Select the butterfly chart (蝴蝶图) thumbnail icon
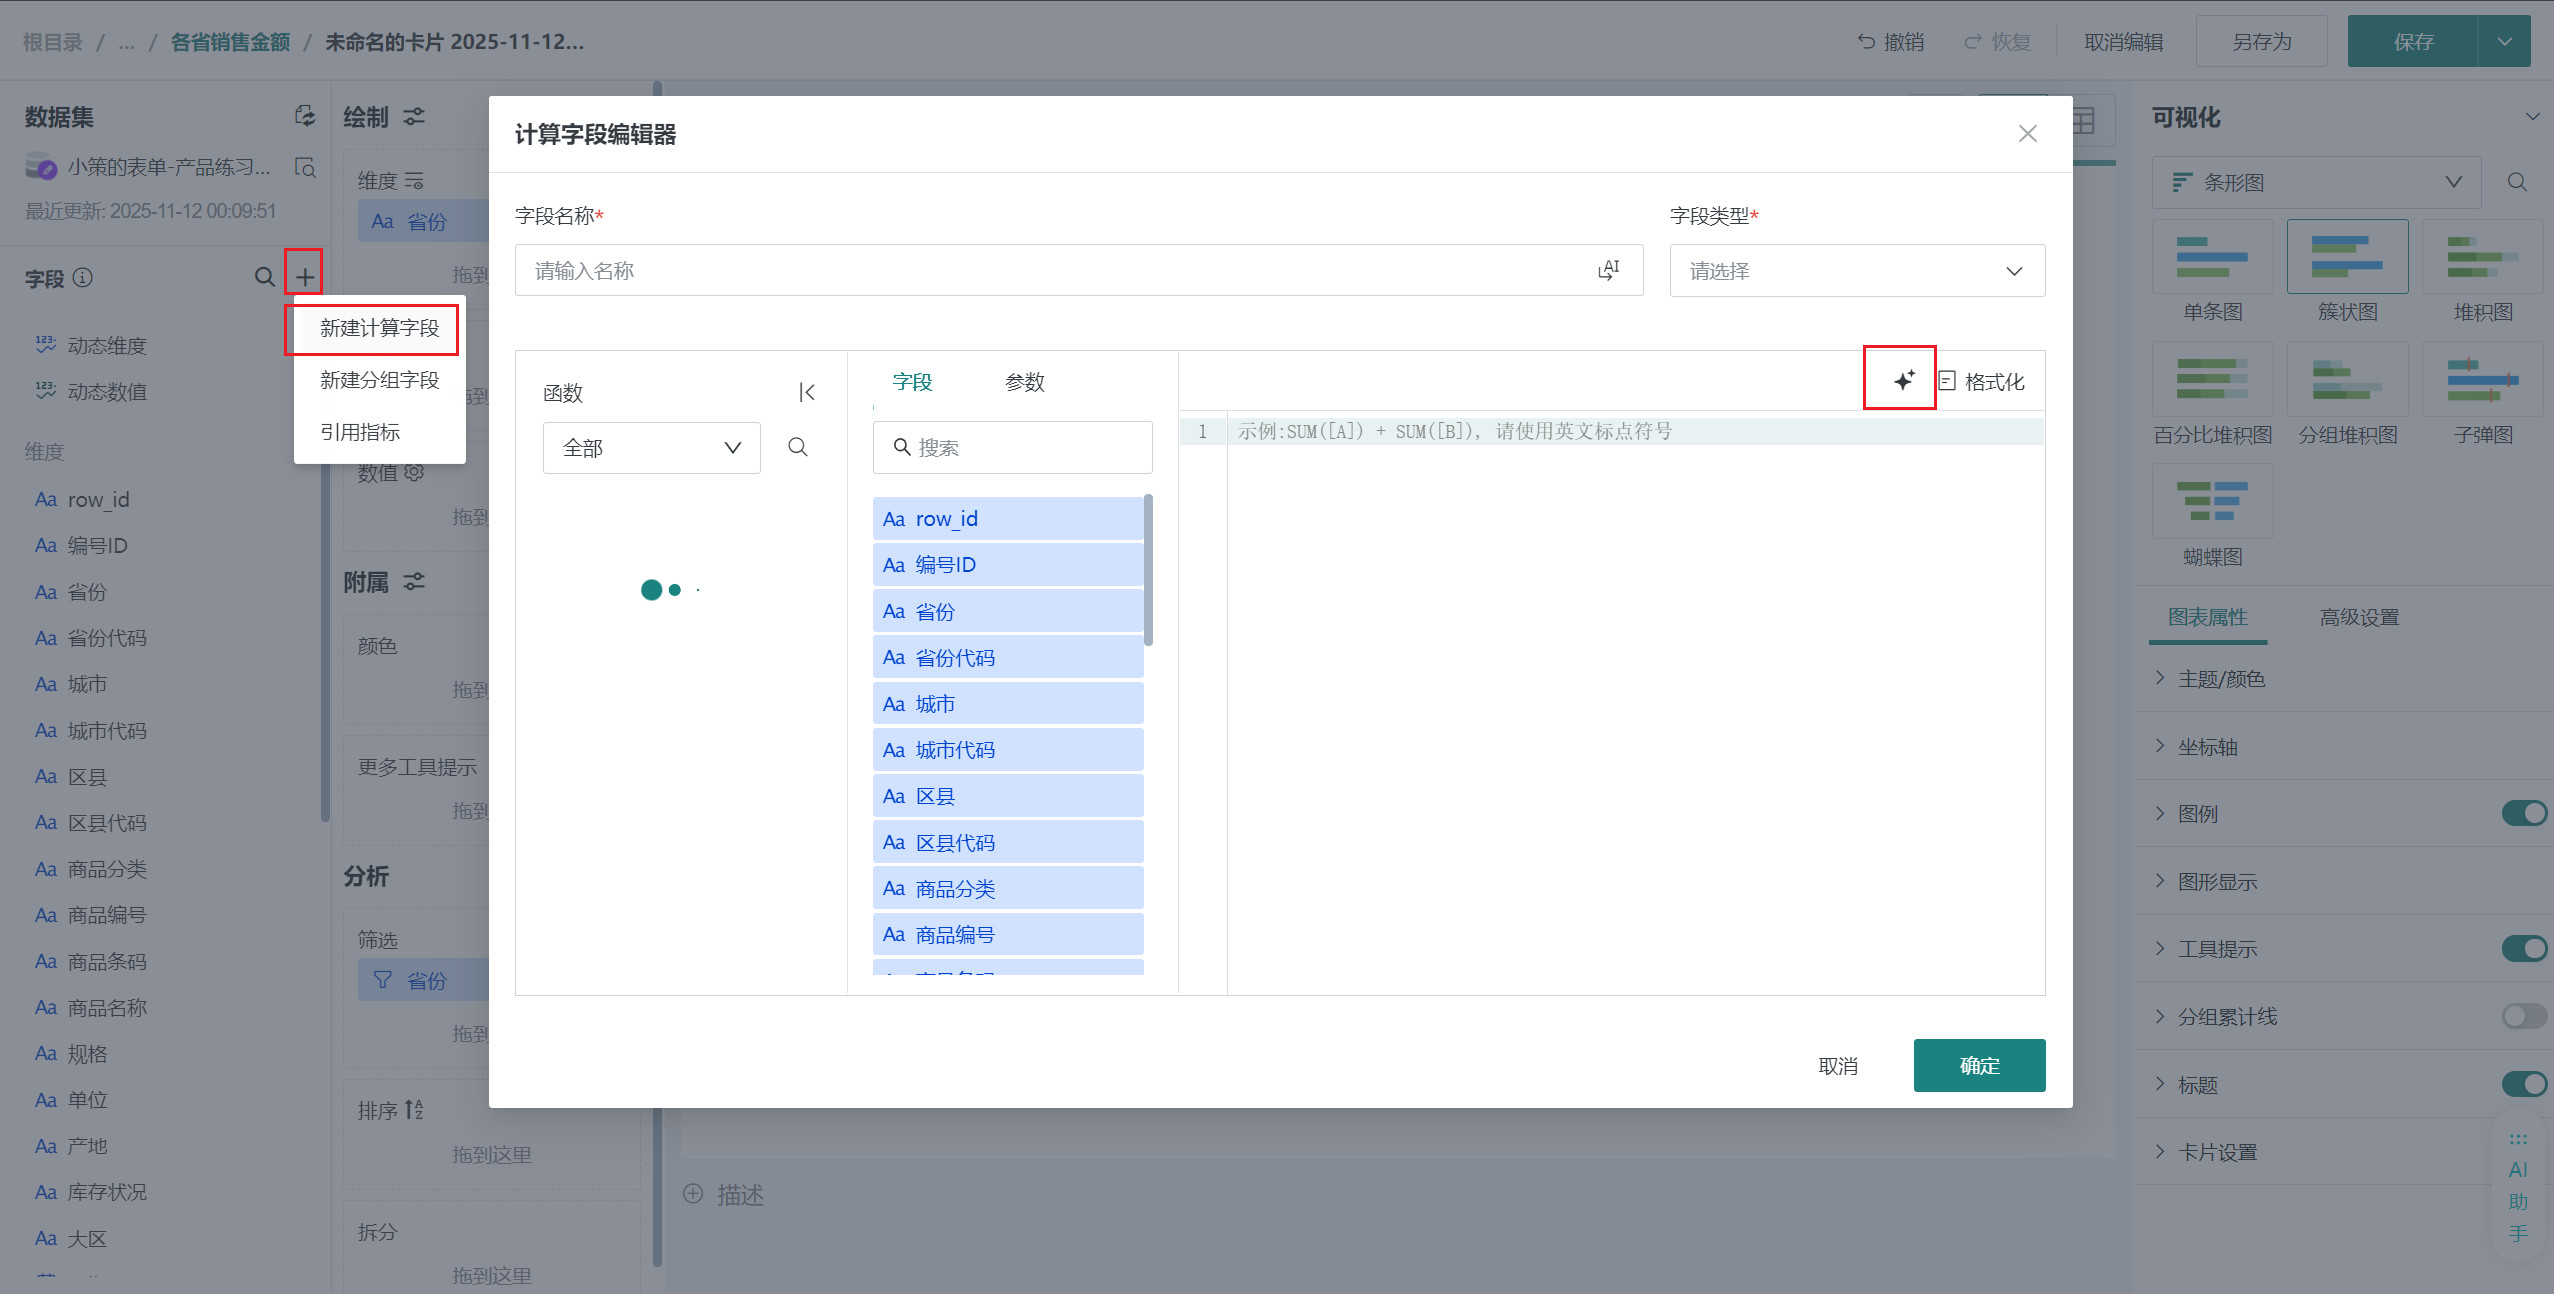 click(2212, 501)
